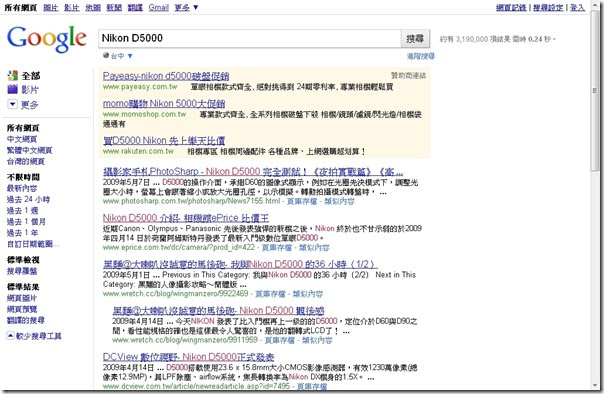
Task: Click www.payeasy.com.tw URL text
Action: coord(140,87)
